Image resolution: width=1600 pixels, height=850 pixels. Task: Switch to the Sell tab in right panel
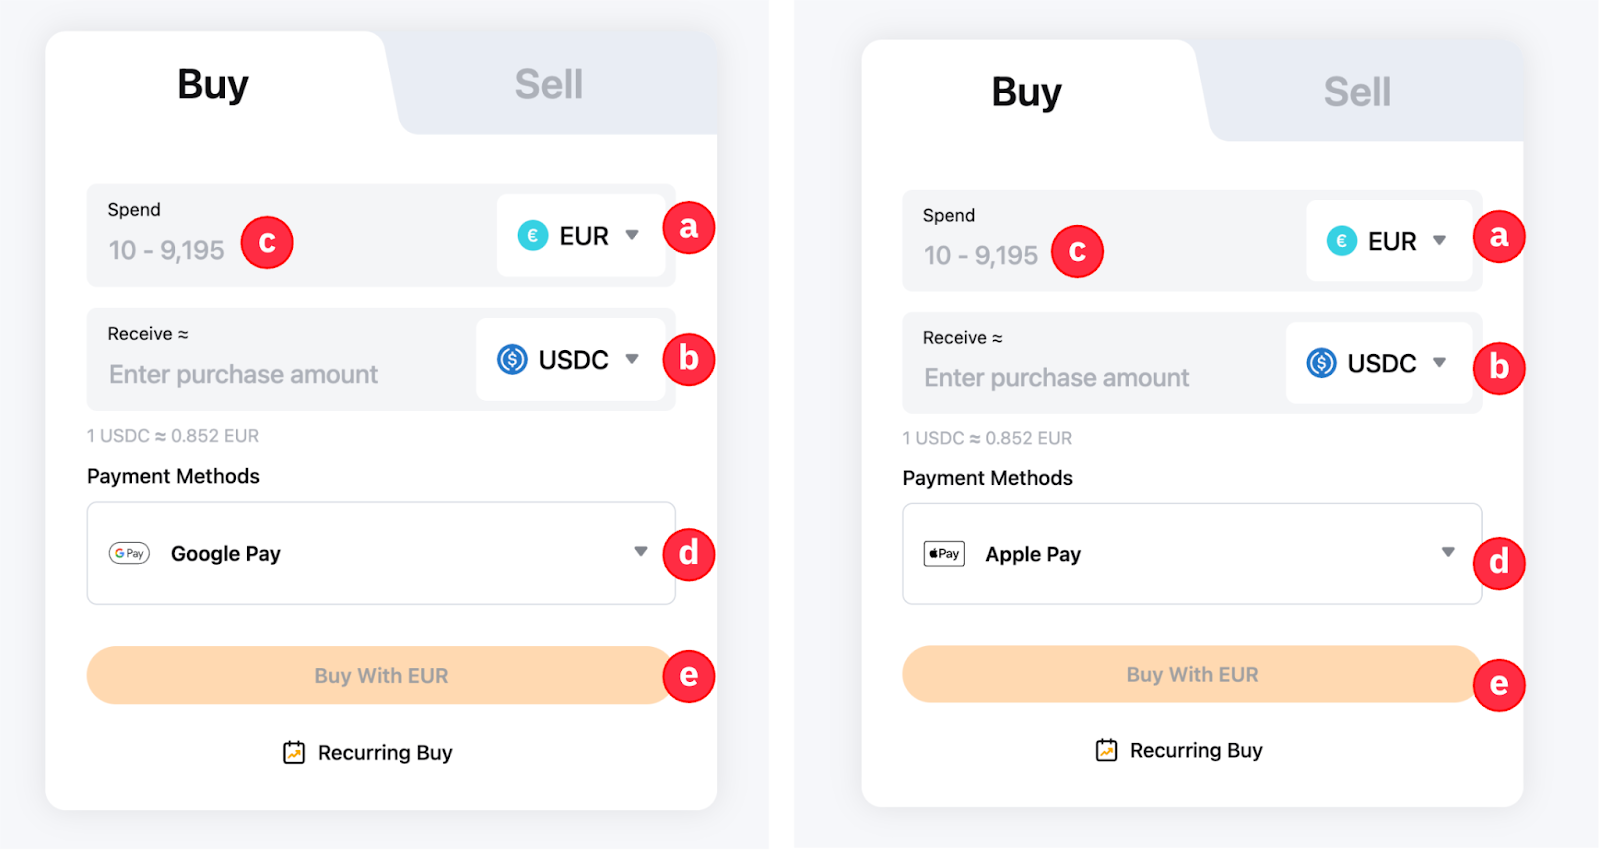[x=1357, y=92]
